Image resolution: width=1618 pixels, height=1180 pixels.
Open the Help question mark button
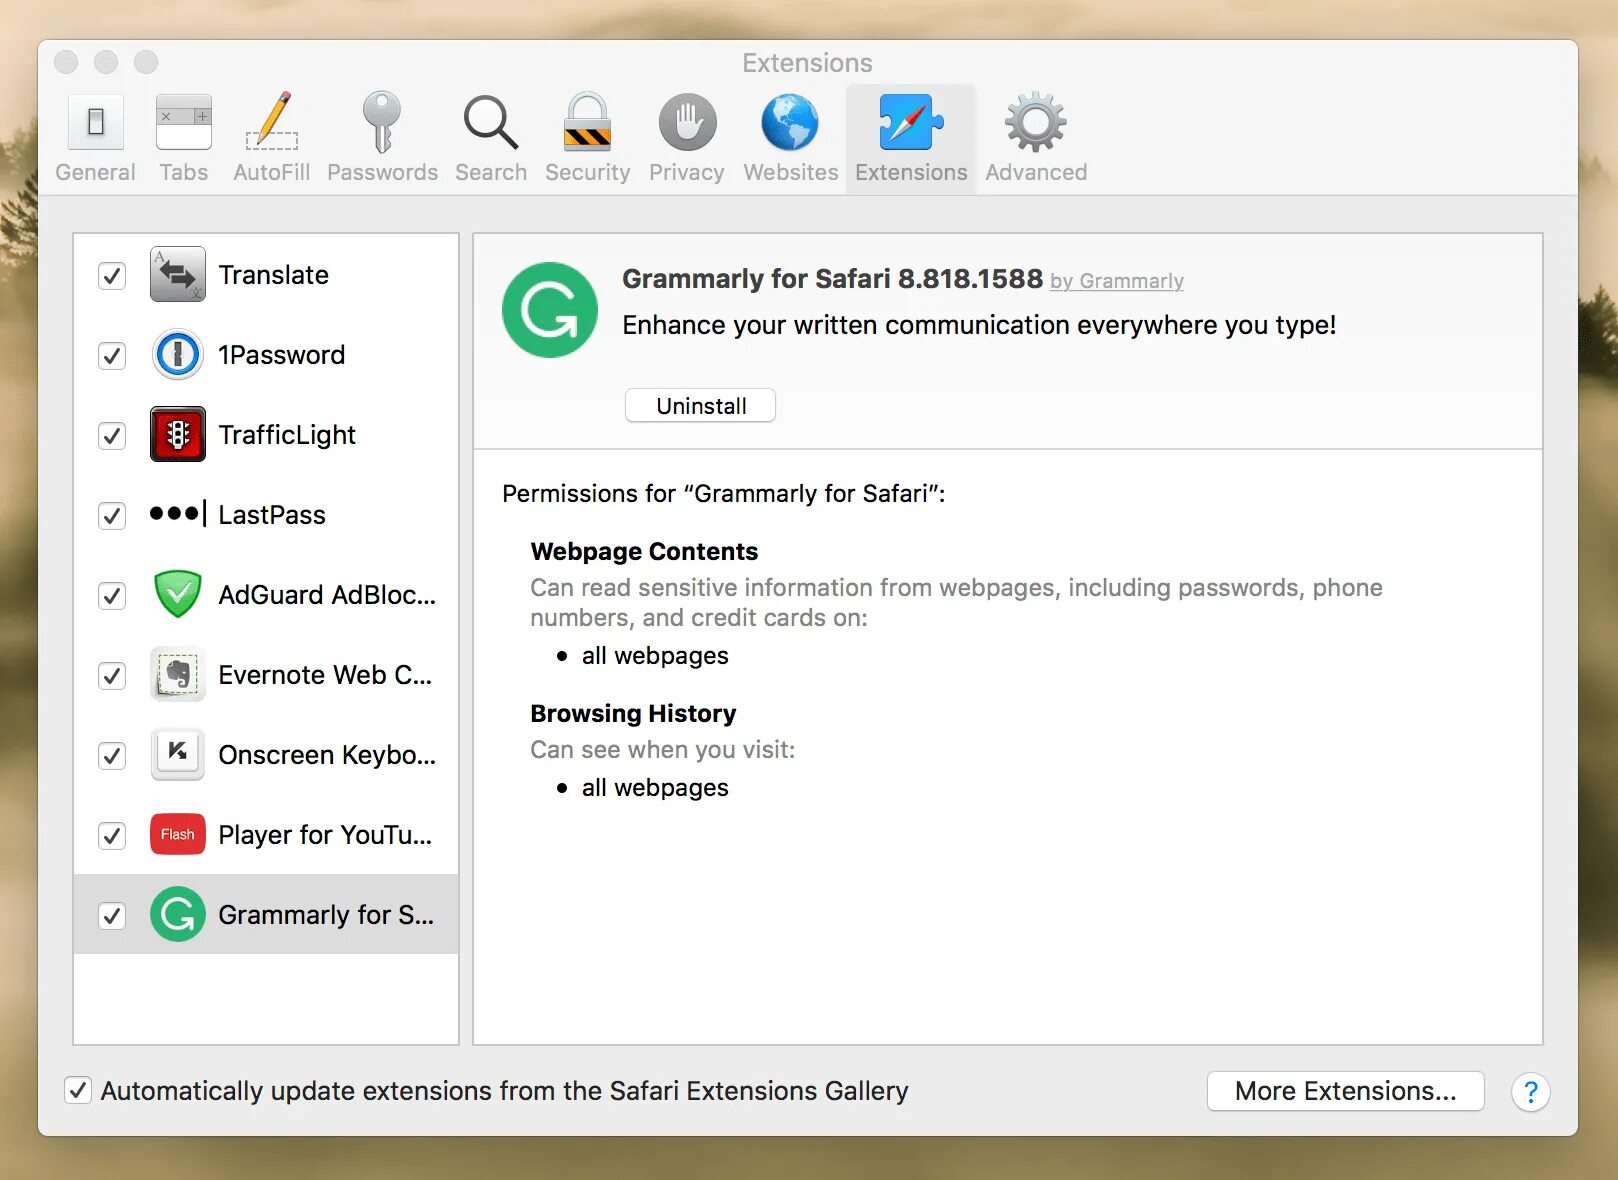(x=1531, y=1092)
